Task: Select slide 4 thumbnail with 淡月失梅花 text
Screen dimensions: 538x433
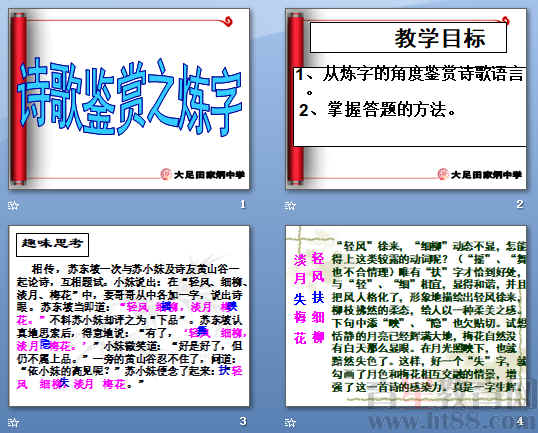Action: pos(406,316)
